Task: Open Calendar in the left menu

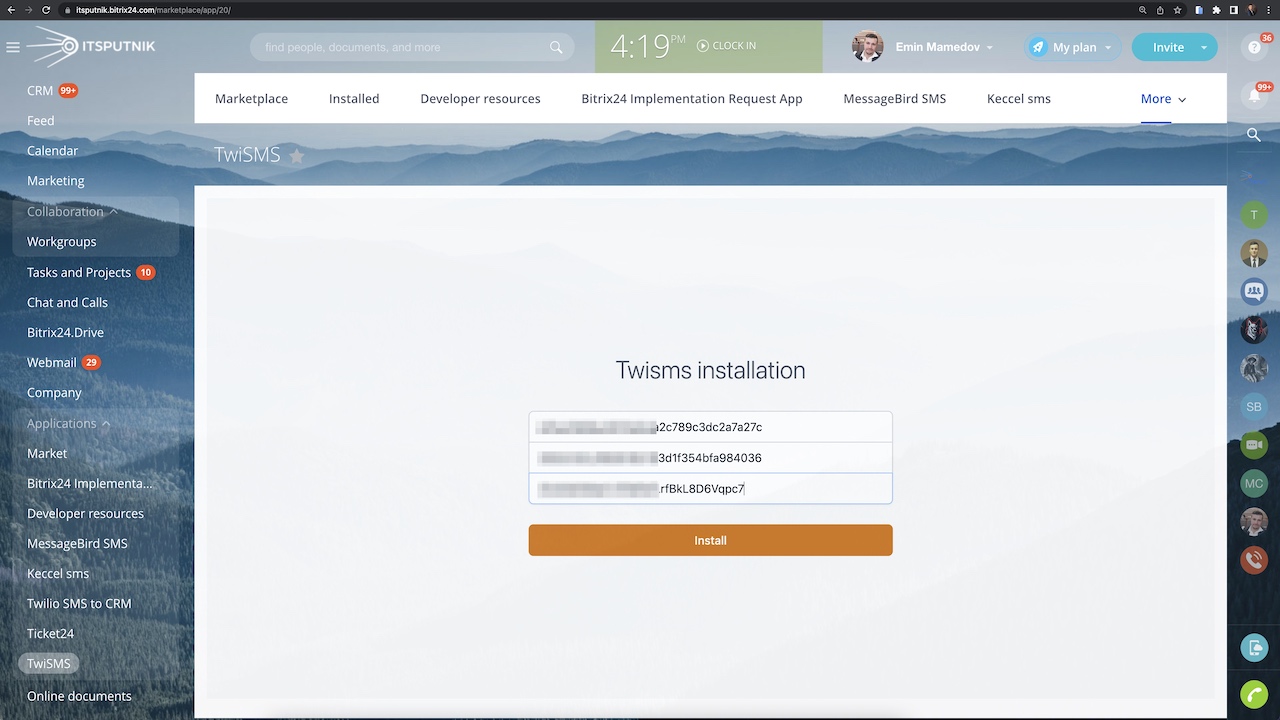Action: [x=52, y=151]
